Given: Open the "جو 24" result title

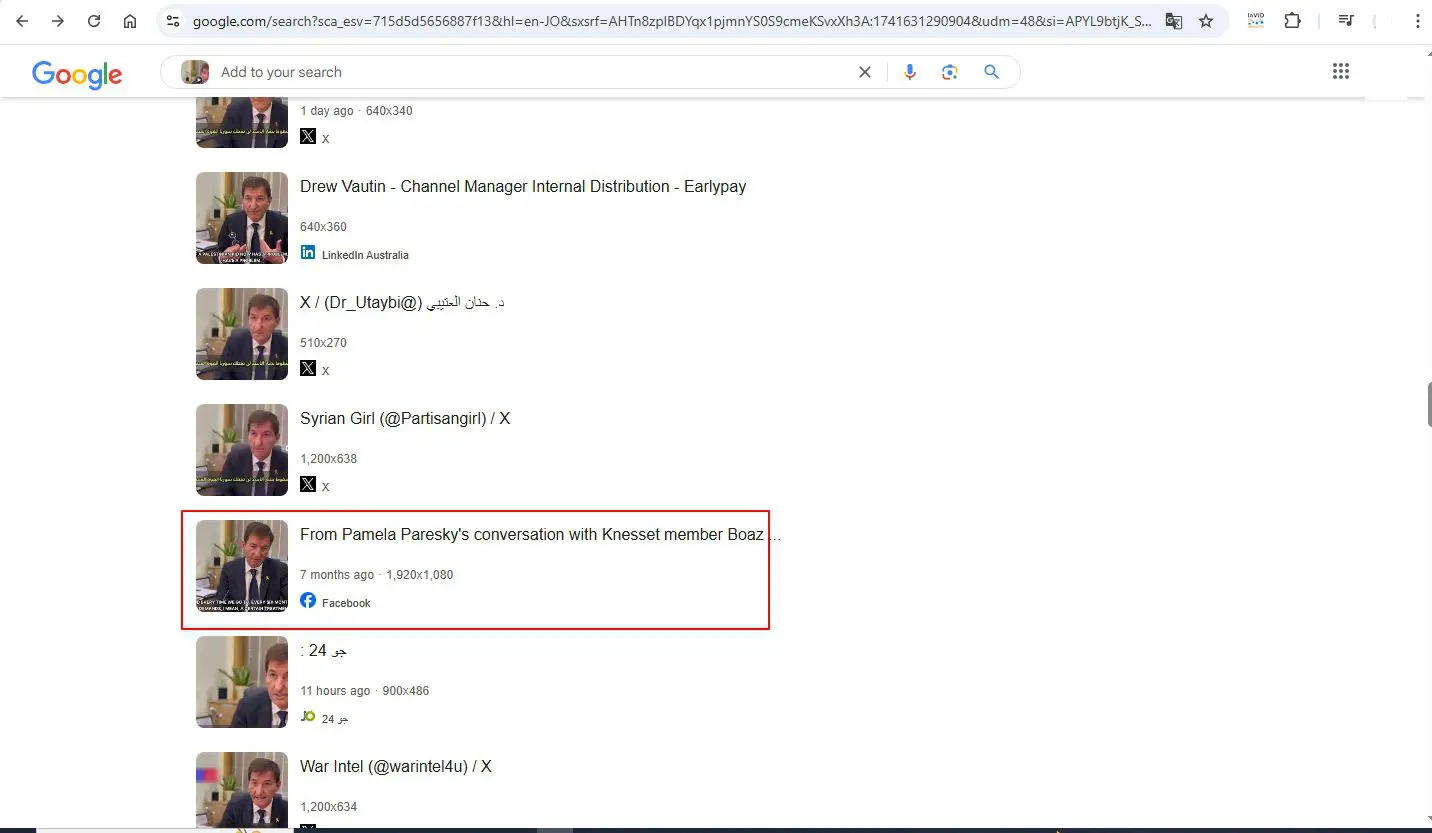Looking at the screenshot, I should click(x=324, y=651).
